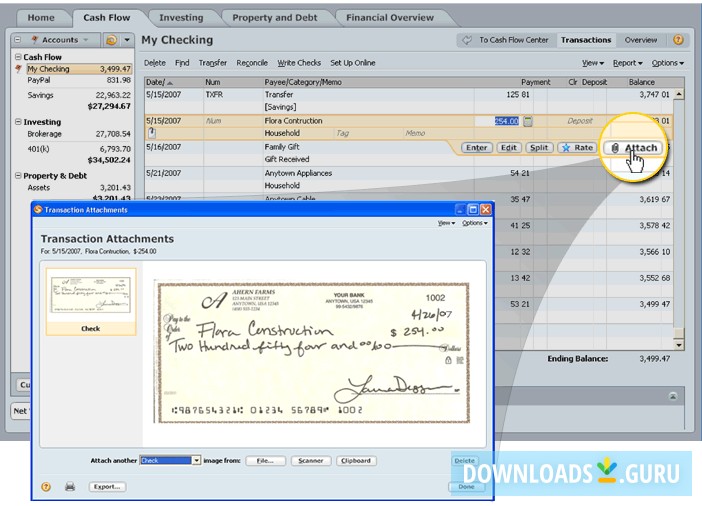Switch to the Financial Overview tab
Screen dimensions: 702x506
[x=390, y=18]
